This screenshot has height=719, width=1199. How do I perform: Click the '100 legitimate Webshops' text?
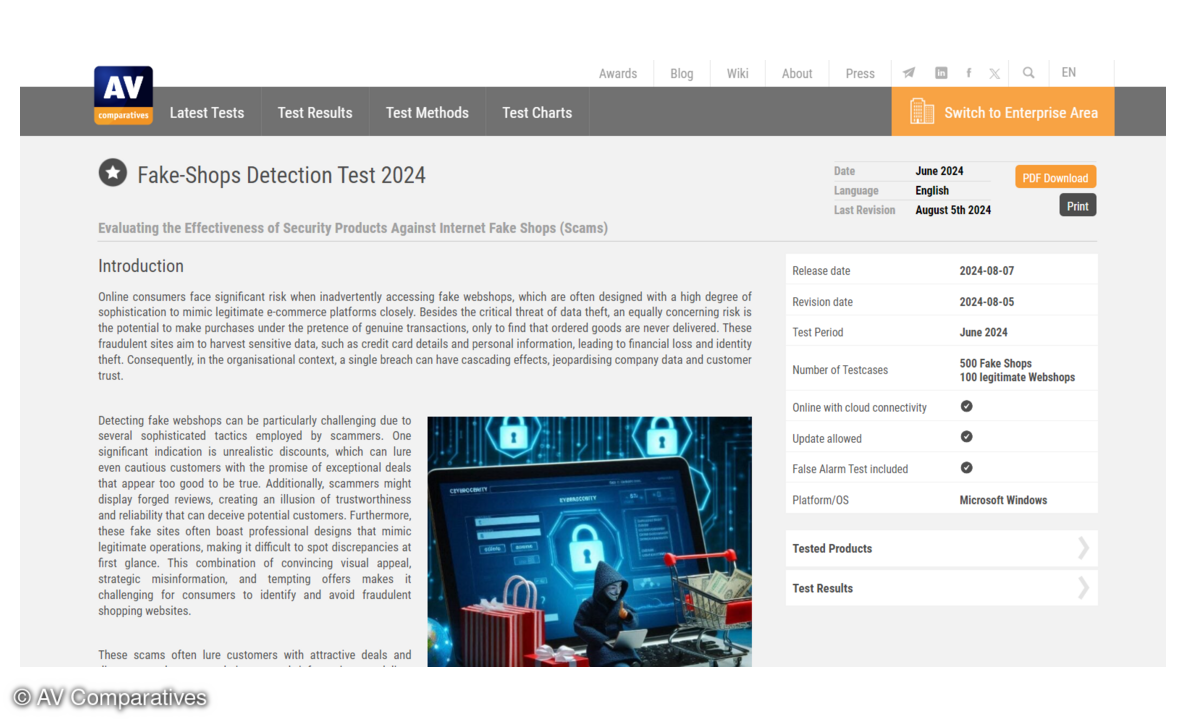[x=1017, y=377]
